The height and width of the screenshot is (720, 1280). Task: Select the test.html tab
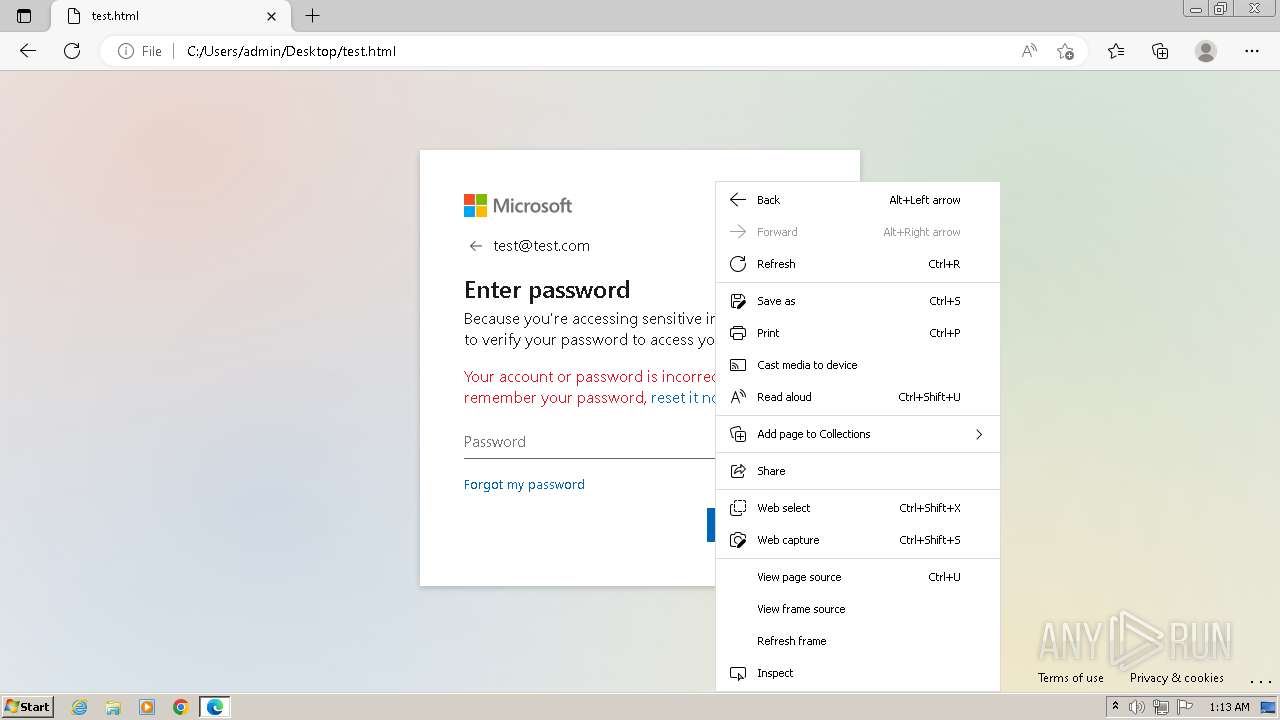coord(169,16)
